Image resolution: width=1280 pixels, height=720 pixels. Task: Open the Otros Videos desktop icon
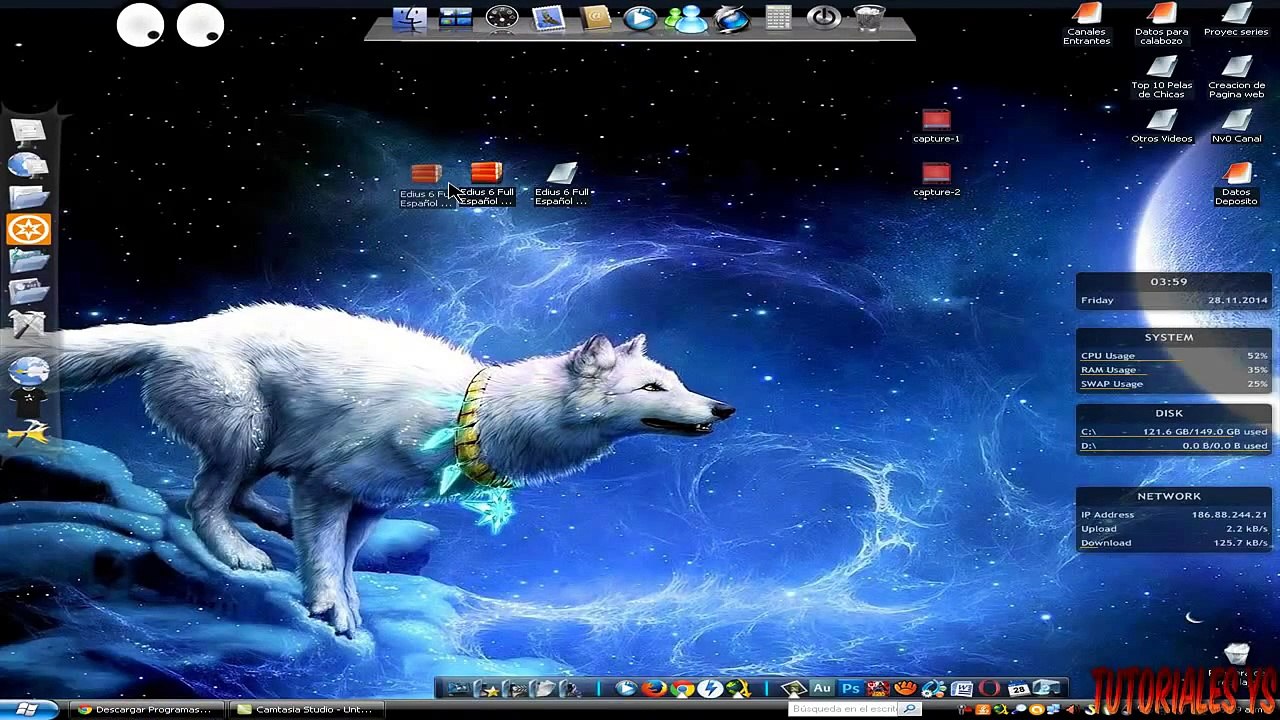[1162, 127]
